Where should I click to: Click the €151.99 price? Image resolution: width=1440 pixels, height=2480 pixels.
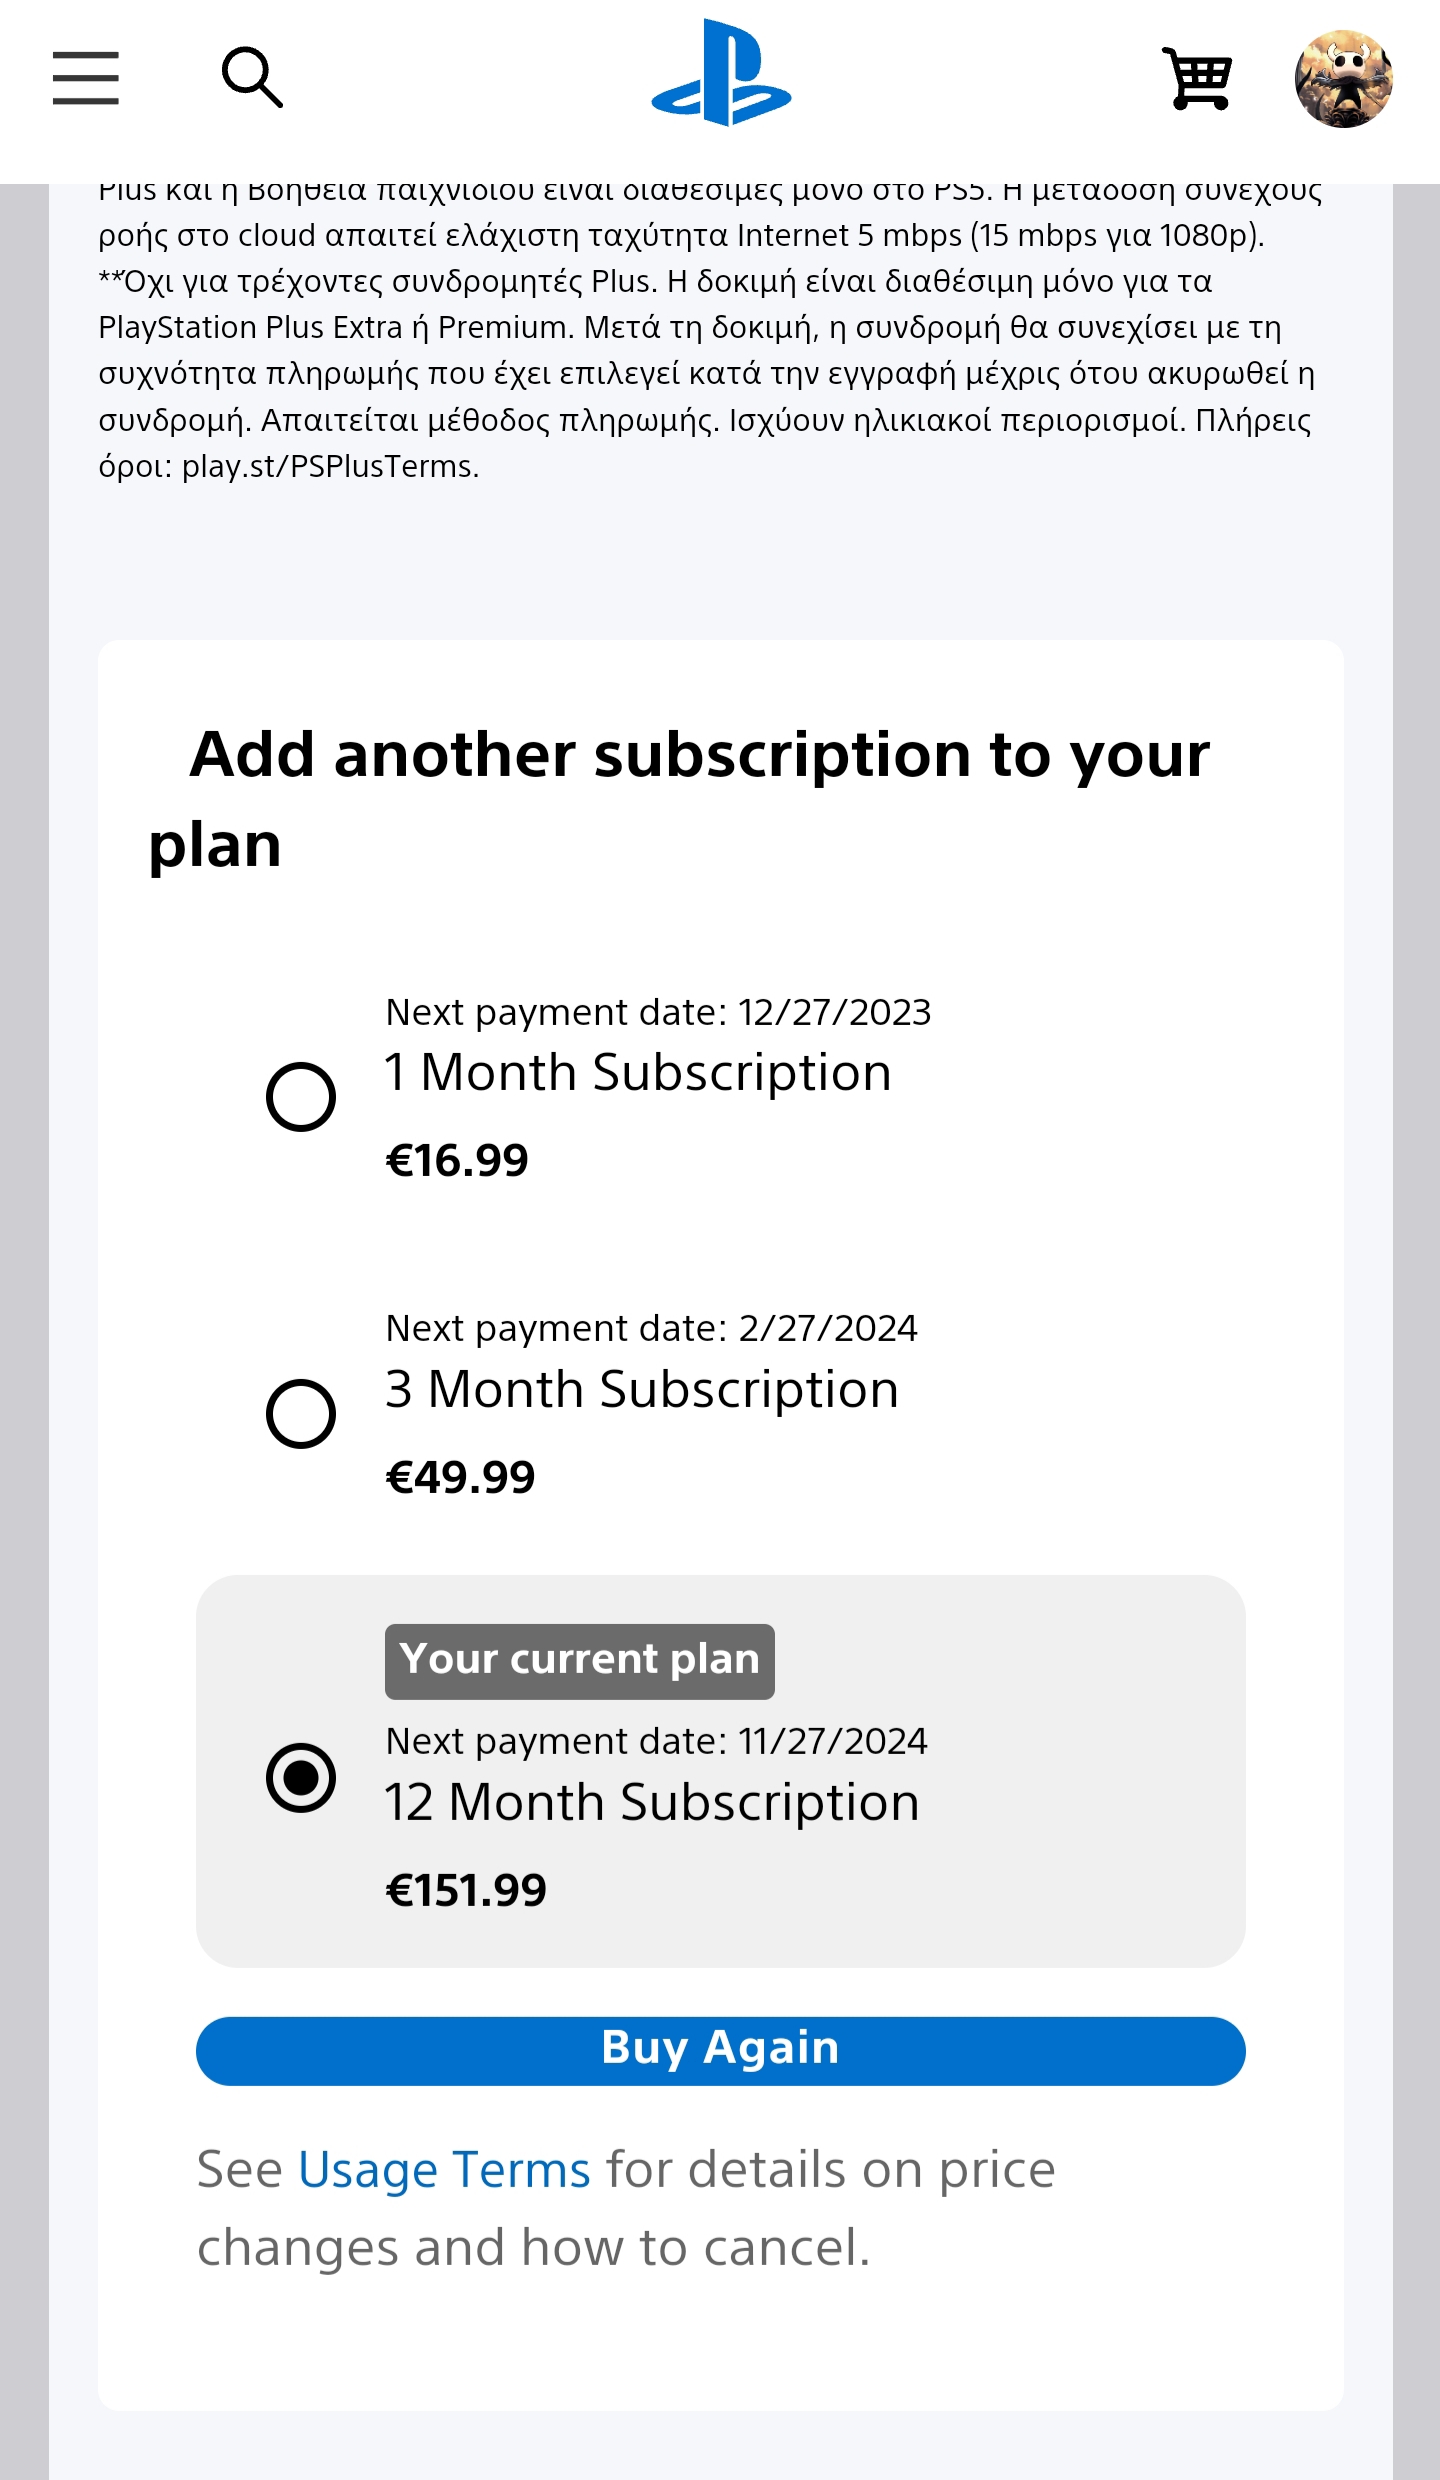466,1891
